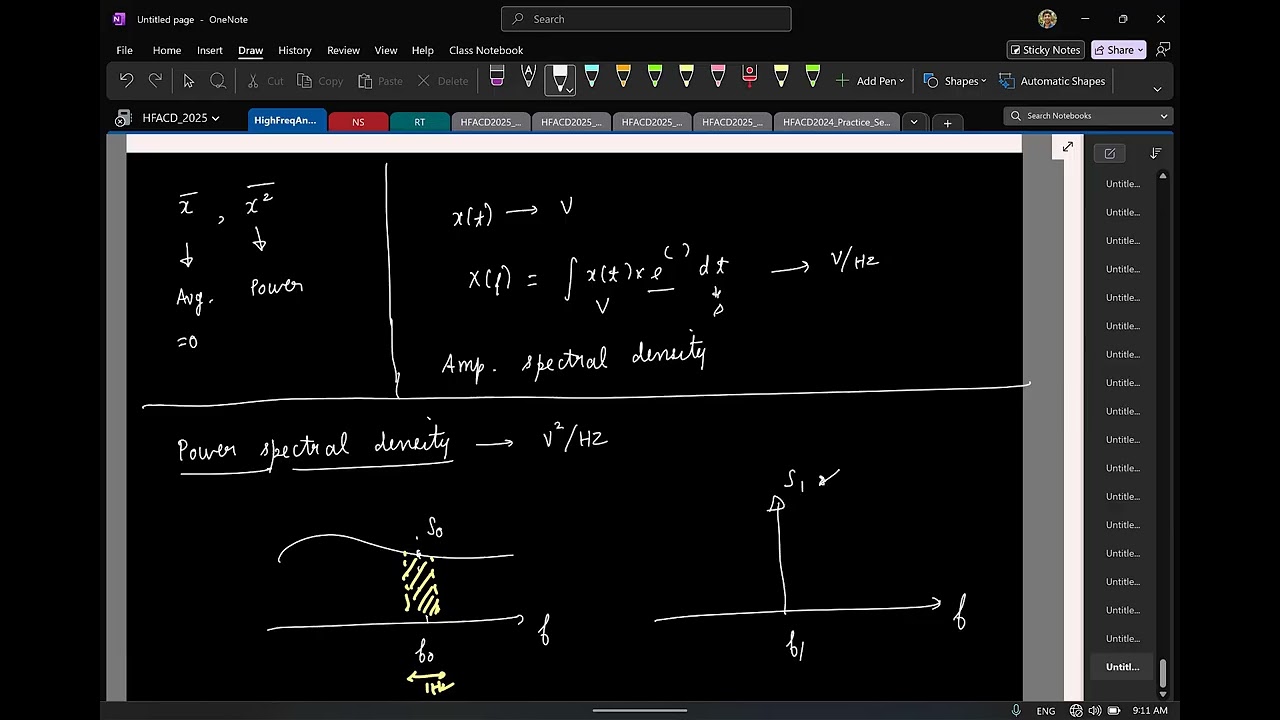Click the Copy button in ribbon
This screenshot has width=1280, height=720.
tap(320, 81)
